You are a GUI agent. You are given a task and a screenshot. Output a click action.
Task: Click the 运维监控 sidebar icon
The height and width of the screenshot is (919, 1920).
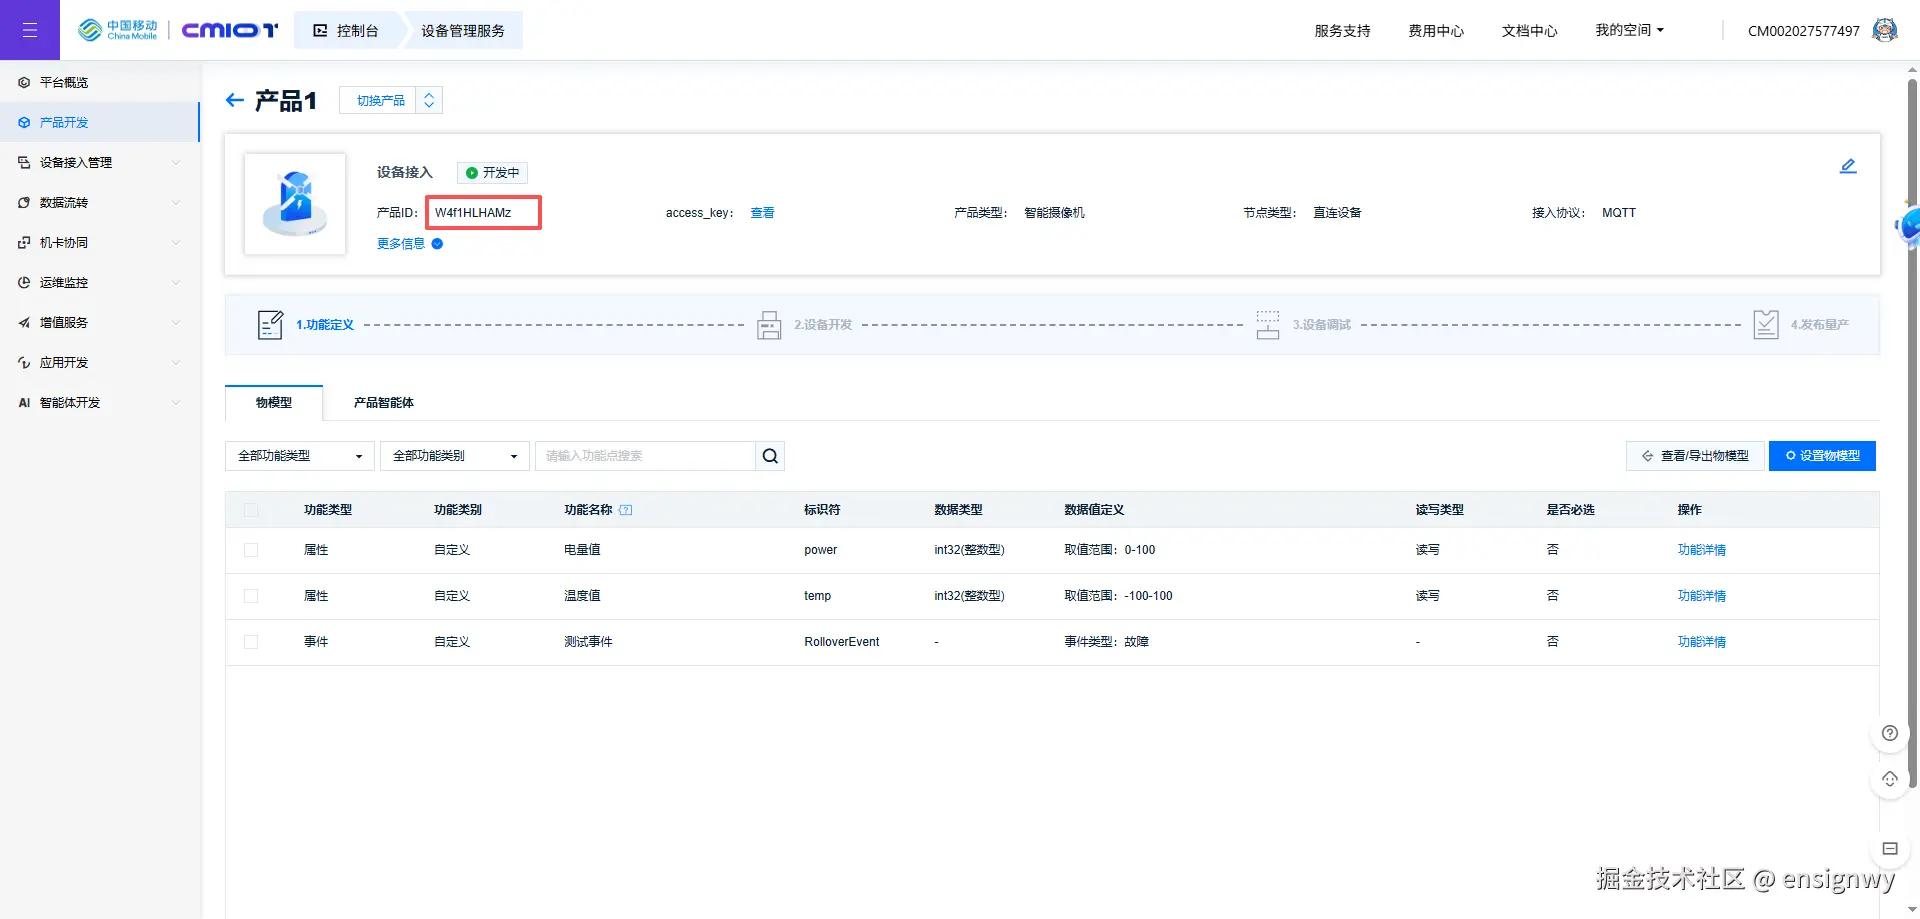[x=24, y=282]
